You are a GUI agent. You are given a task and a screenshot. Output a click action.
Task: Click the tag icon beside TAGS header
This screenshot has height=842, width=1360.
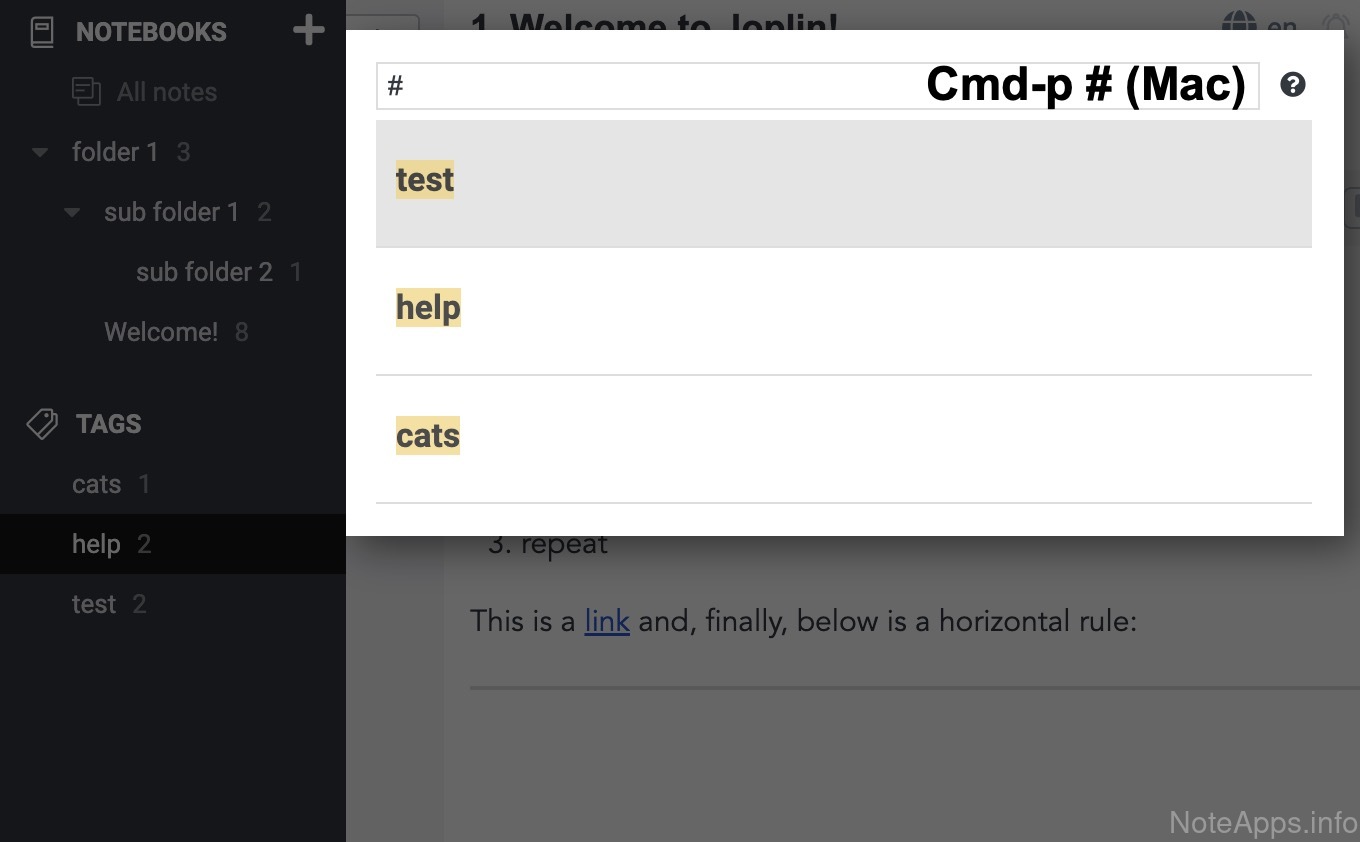pyautogui.click(x=42, y=424)
